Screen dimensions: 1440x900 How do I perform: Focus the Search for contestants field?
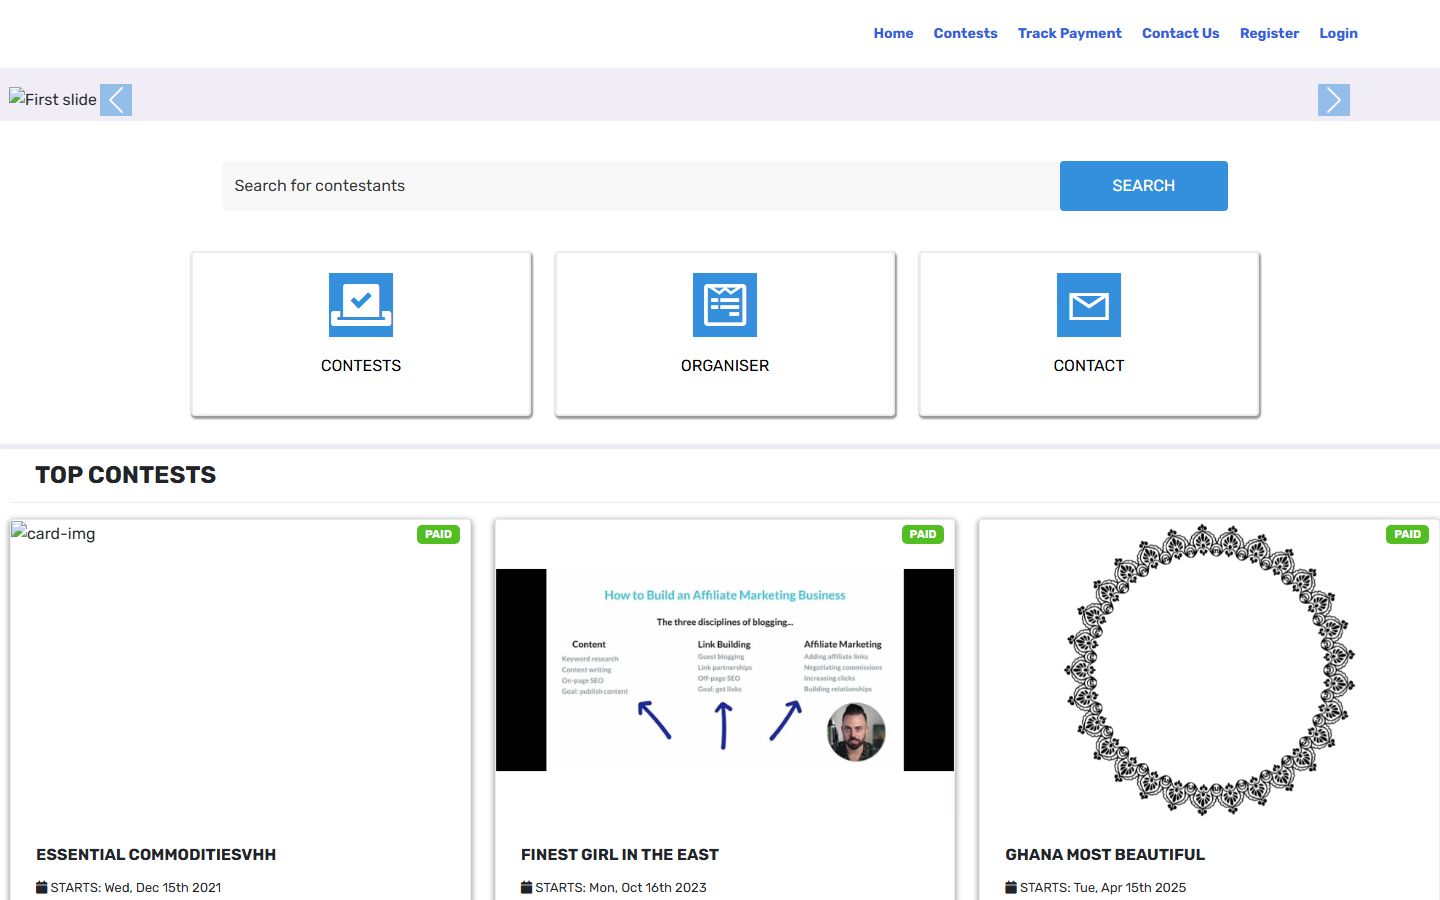click(x=641, y=186)
